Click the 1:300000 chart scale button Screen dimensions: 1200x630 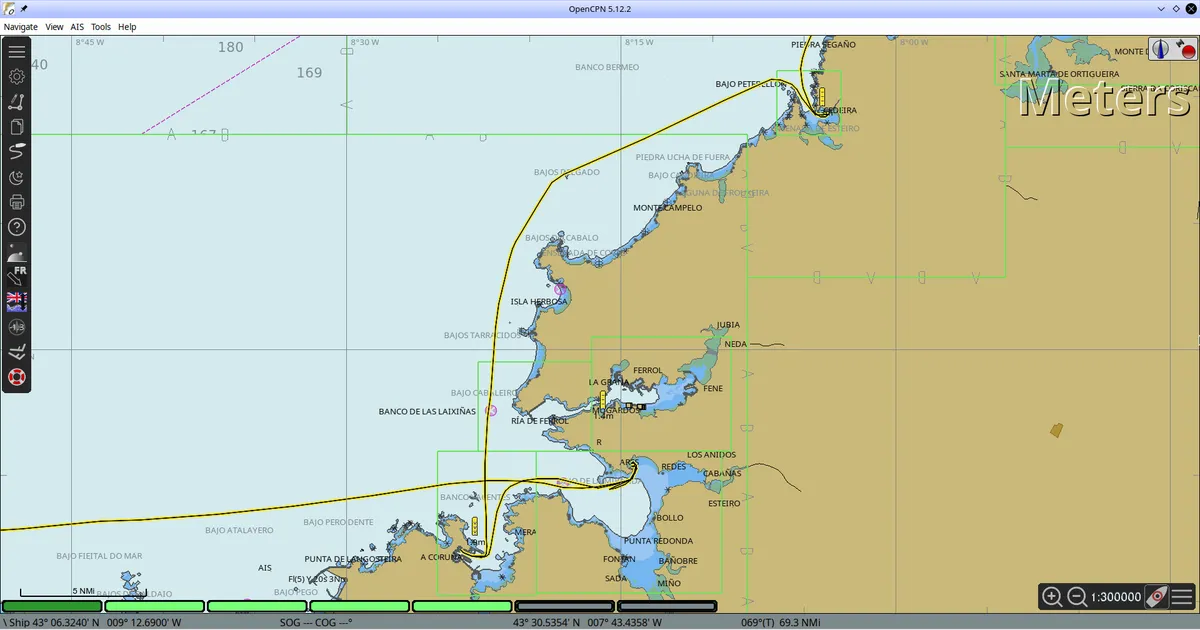coord(1115,597)
